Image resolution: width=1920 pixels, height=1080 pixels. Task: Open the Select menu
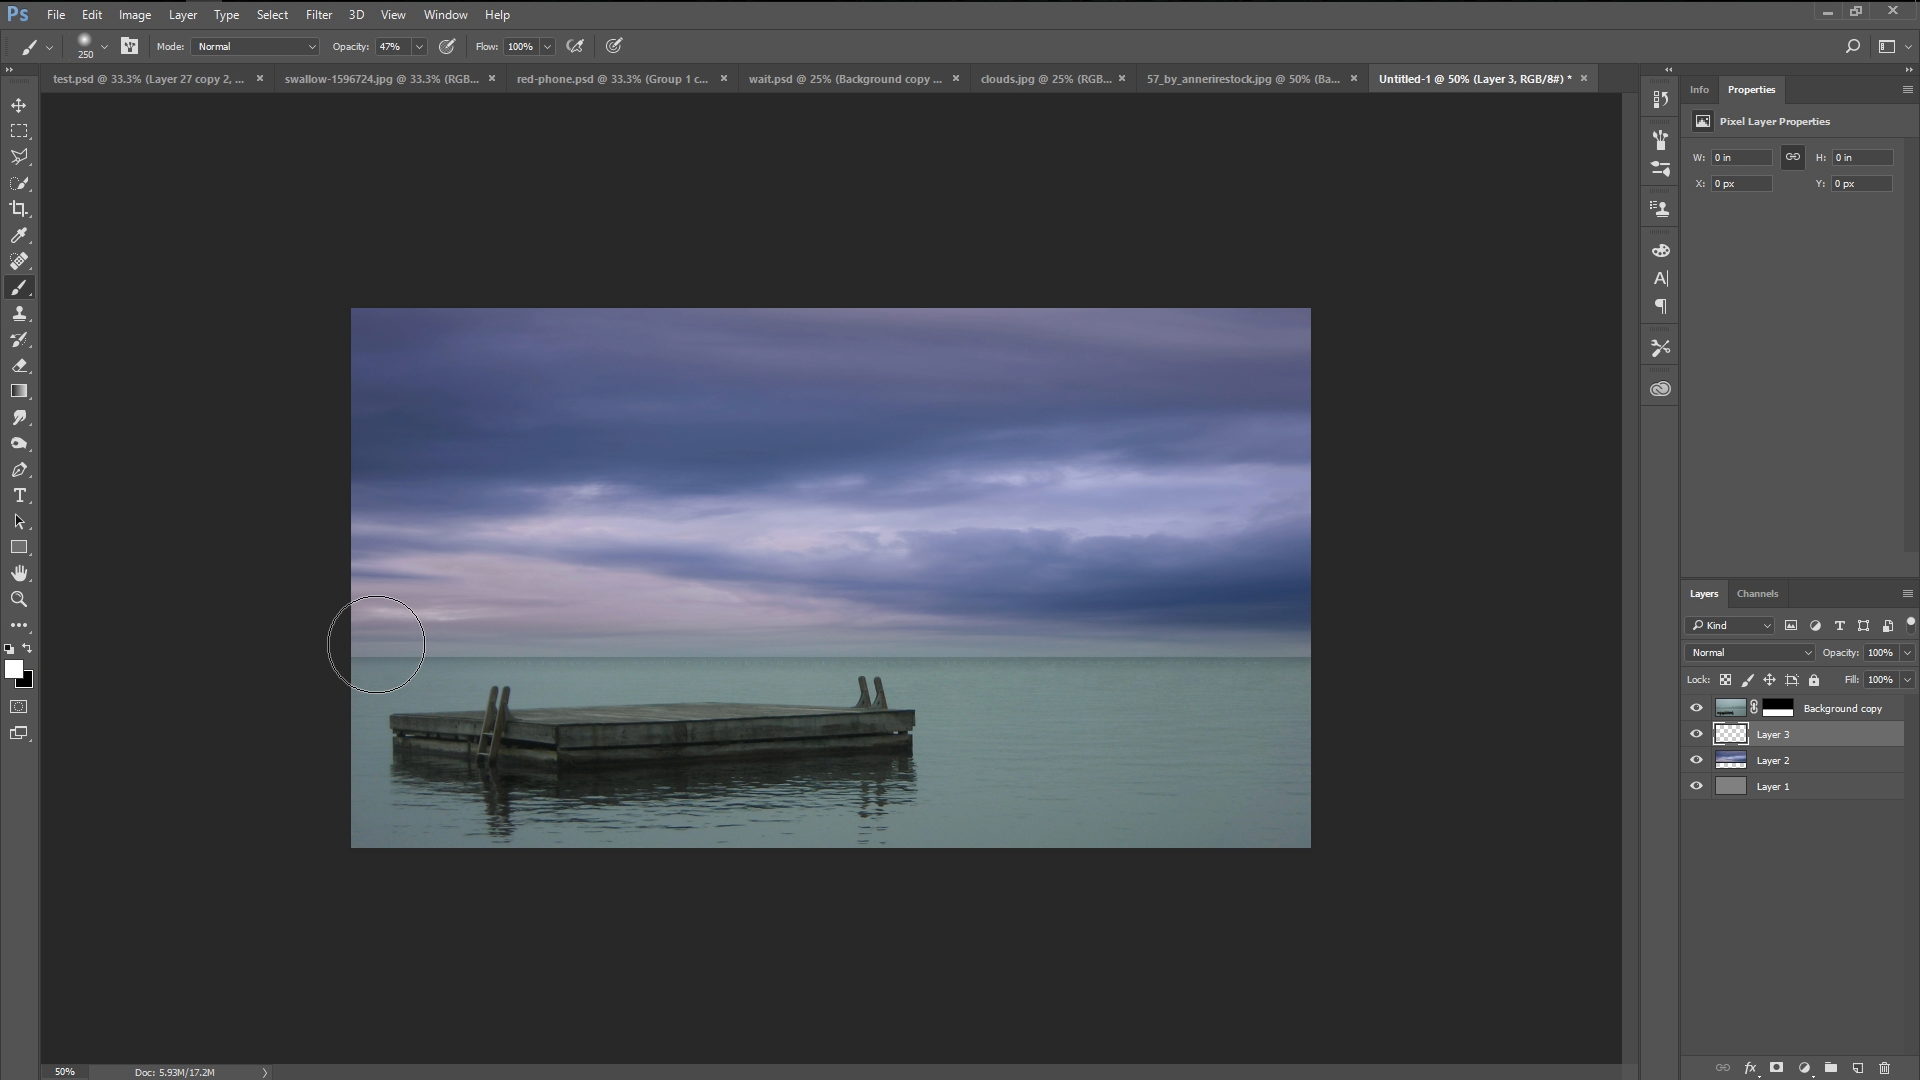(272, 15)
